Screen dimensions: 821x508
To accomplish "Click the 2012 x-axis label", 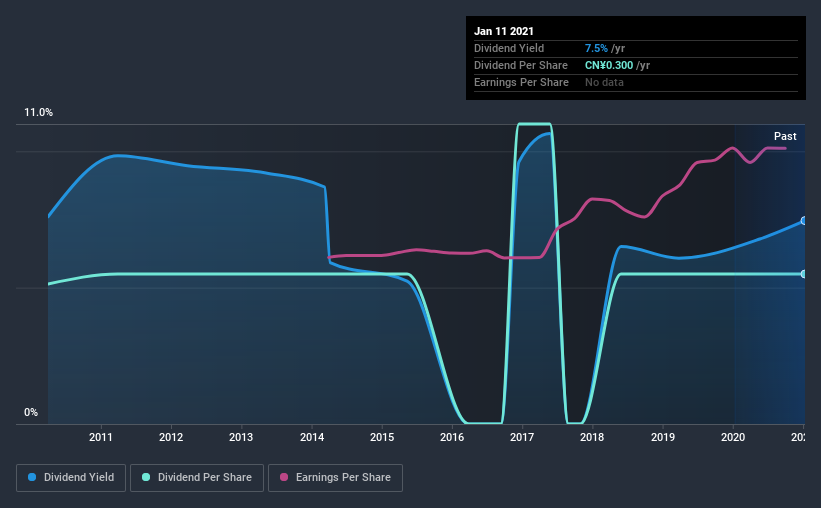I will [171, 437].
